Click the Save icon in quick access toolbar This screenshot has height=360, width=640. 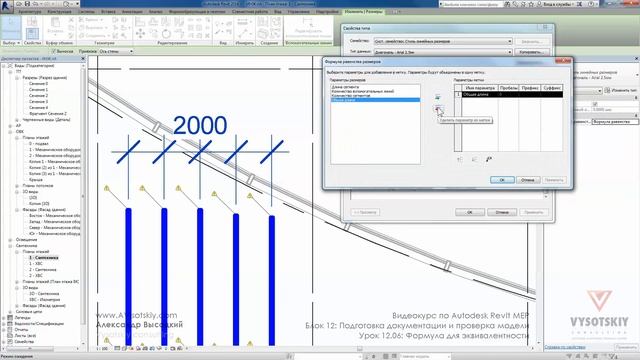(x=27, y=4)
